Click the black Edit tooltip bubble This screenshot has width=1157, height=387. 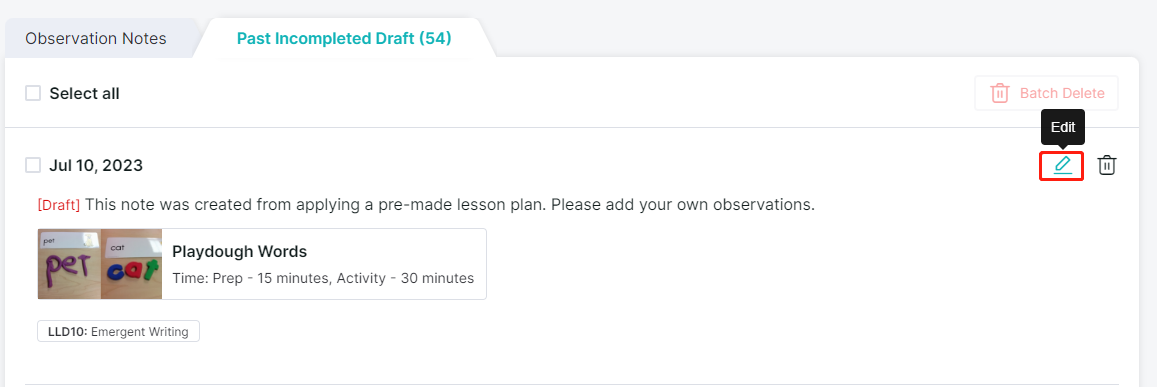(x=1063, y=127)
